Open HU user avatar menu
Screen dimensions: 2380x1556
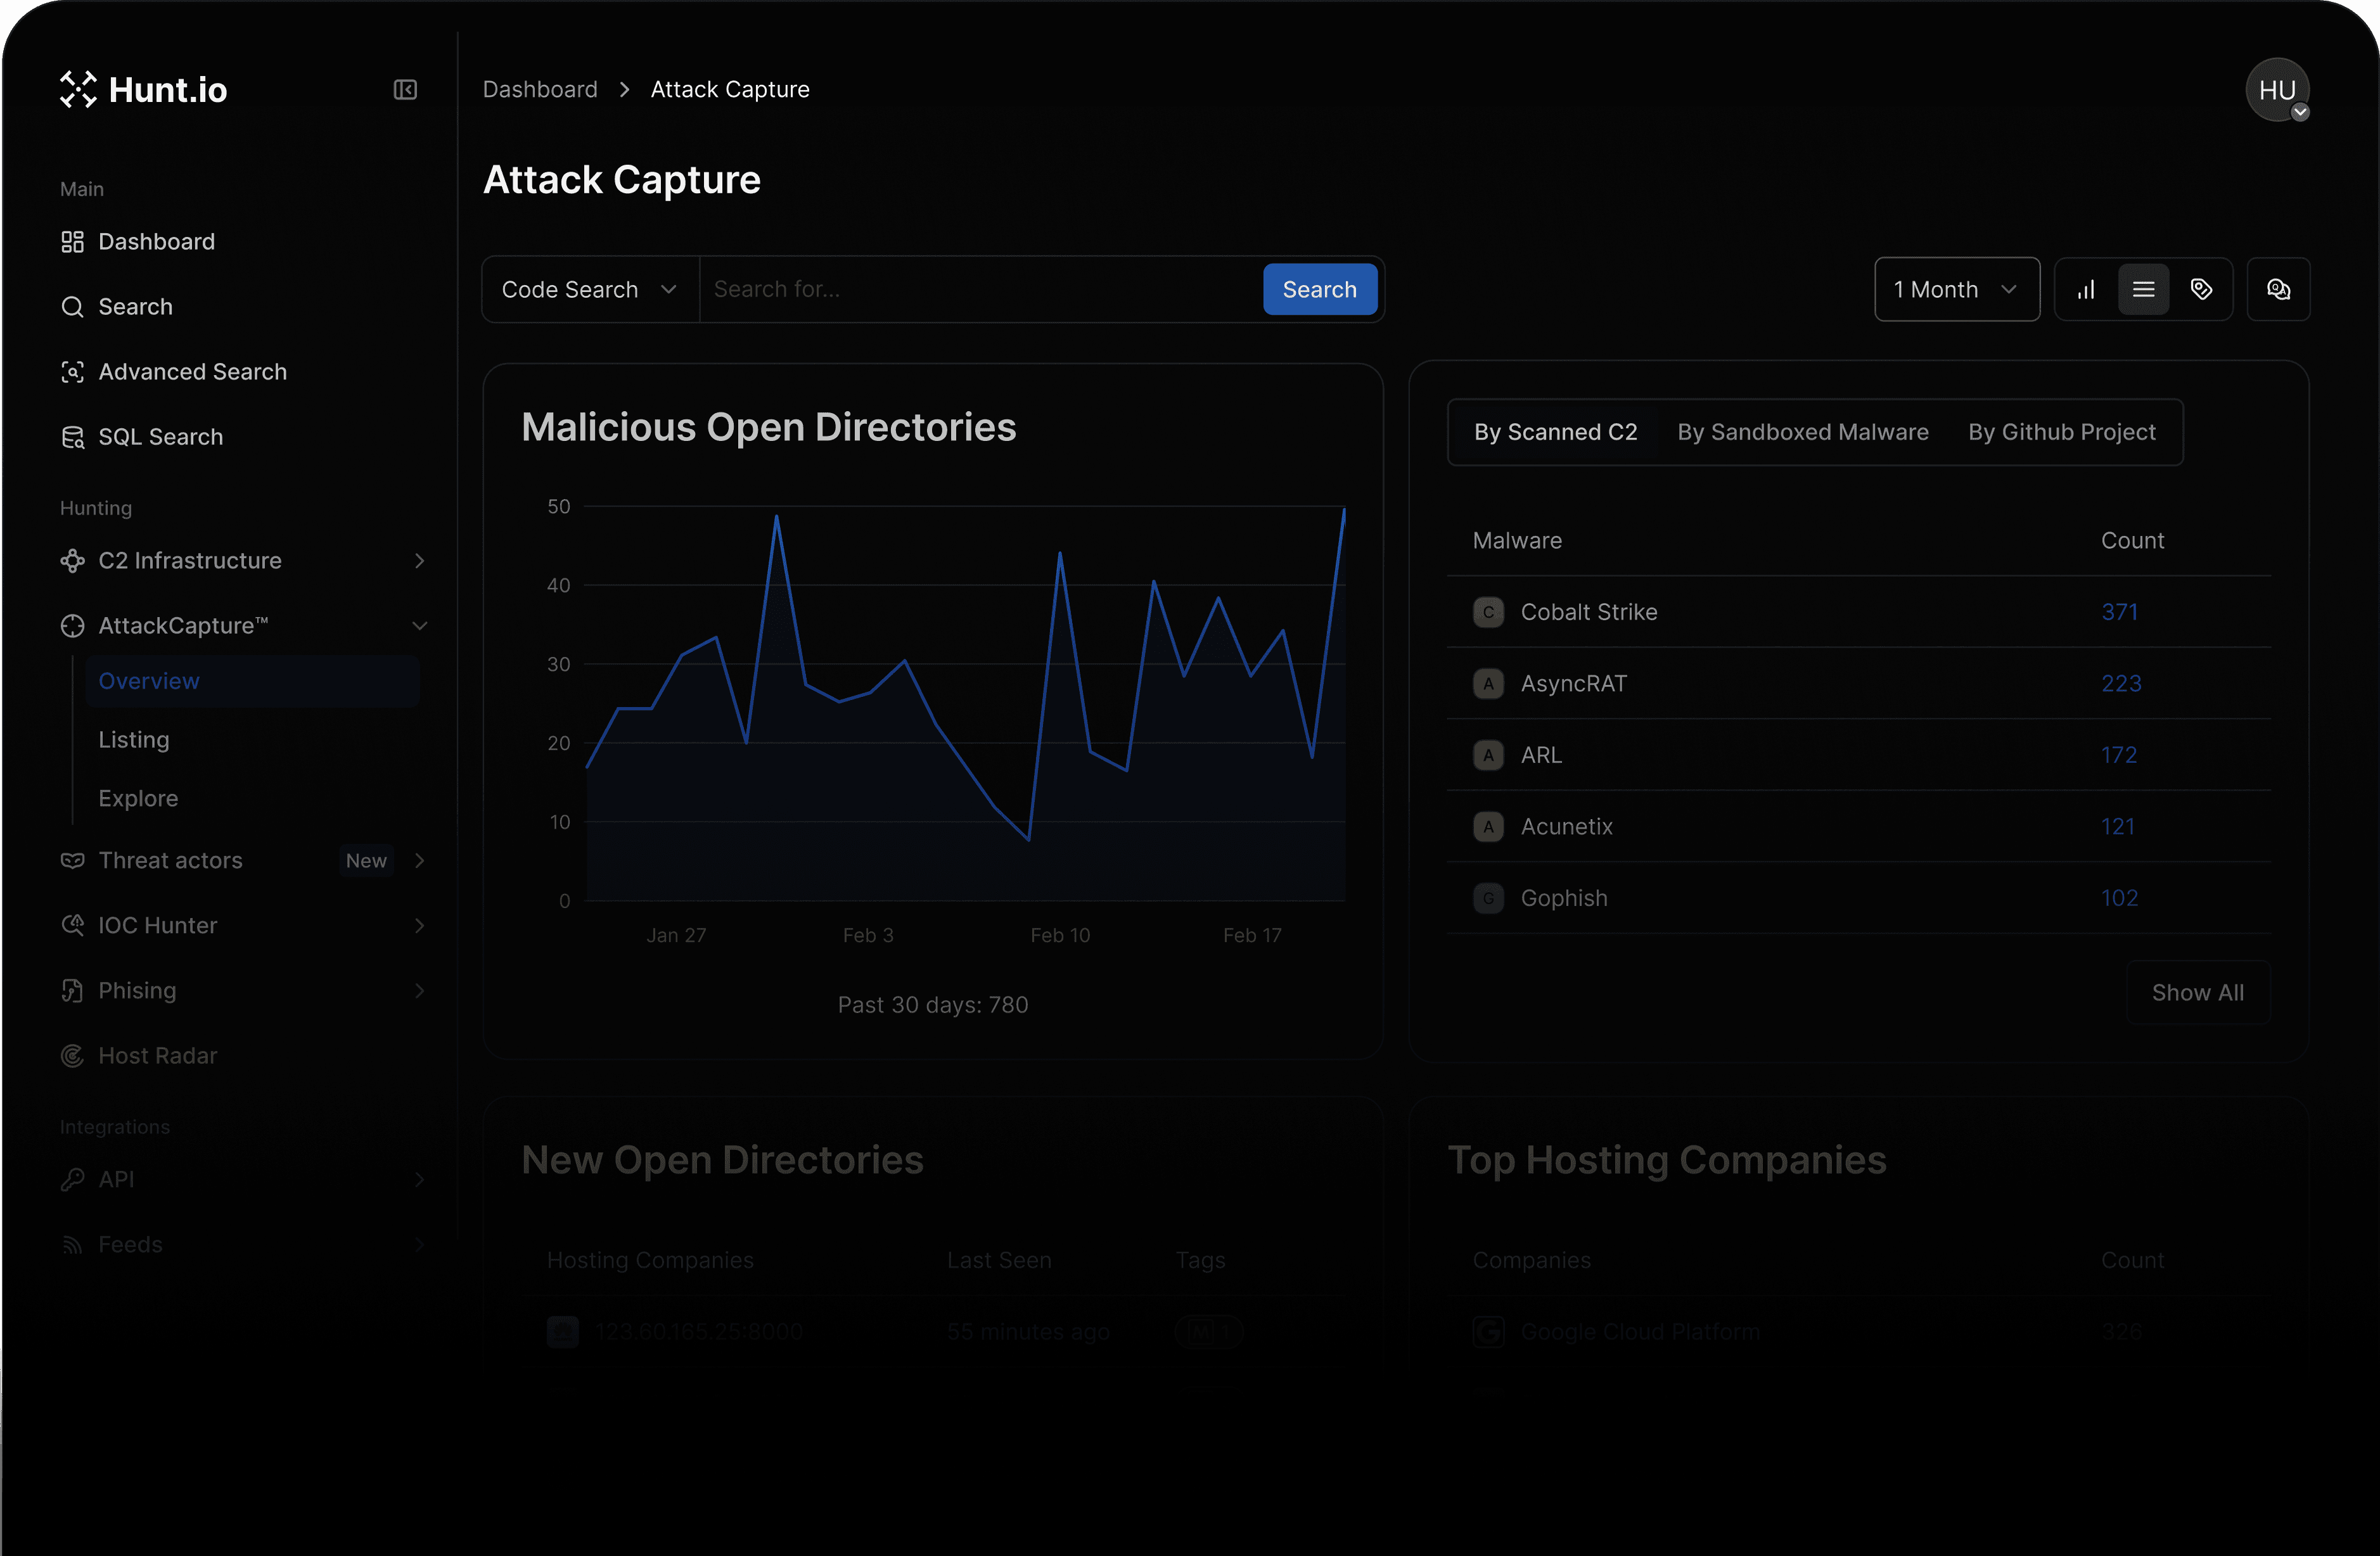2277,91
